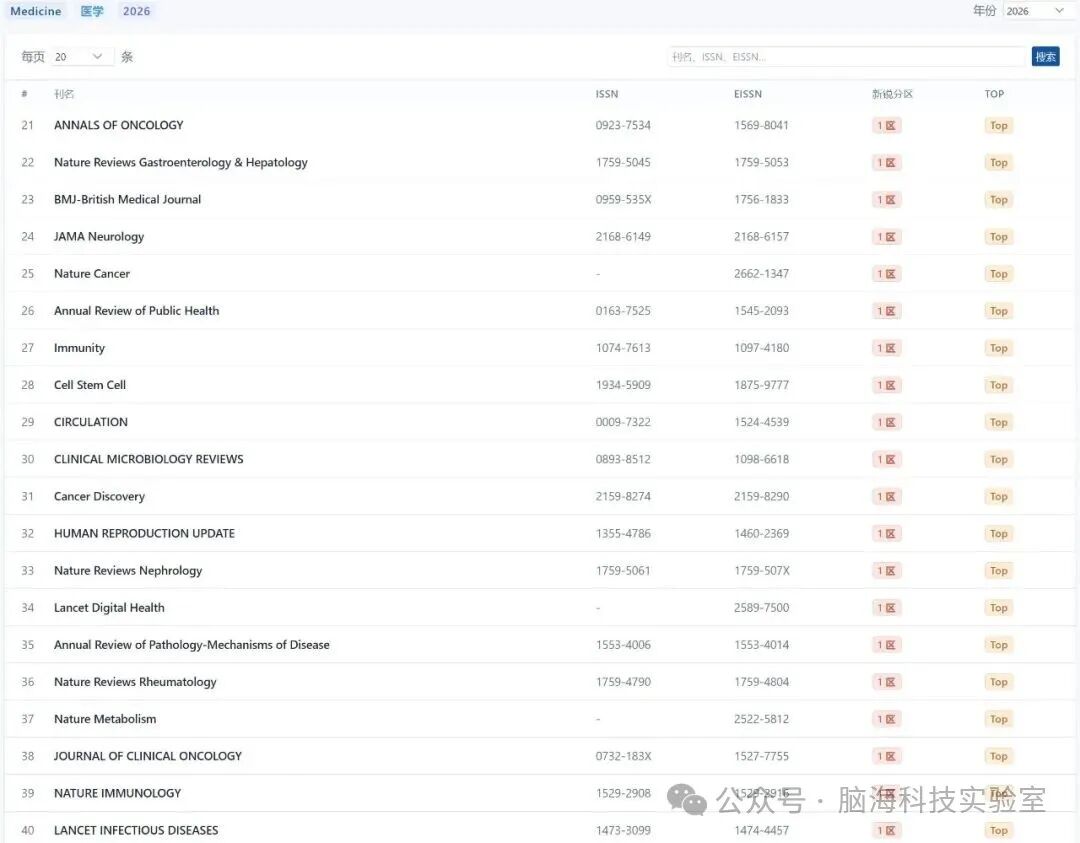The width and height of the screenshot is (1080, 843).
Task: Click EISSN 1759-507X cell
Action: 762,571
